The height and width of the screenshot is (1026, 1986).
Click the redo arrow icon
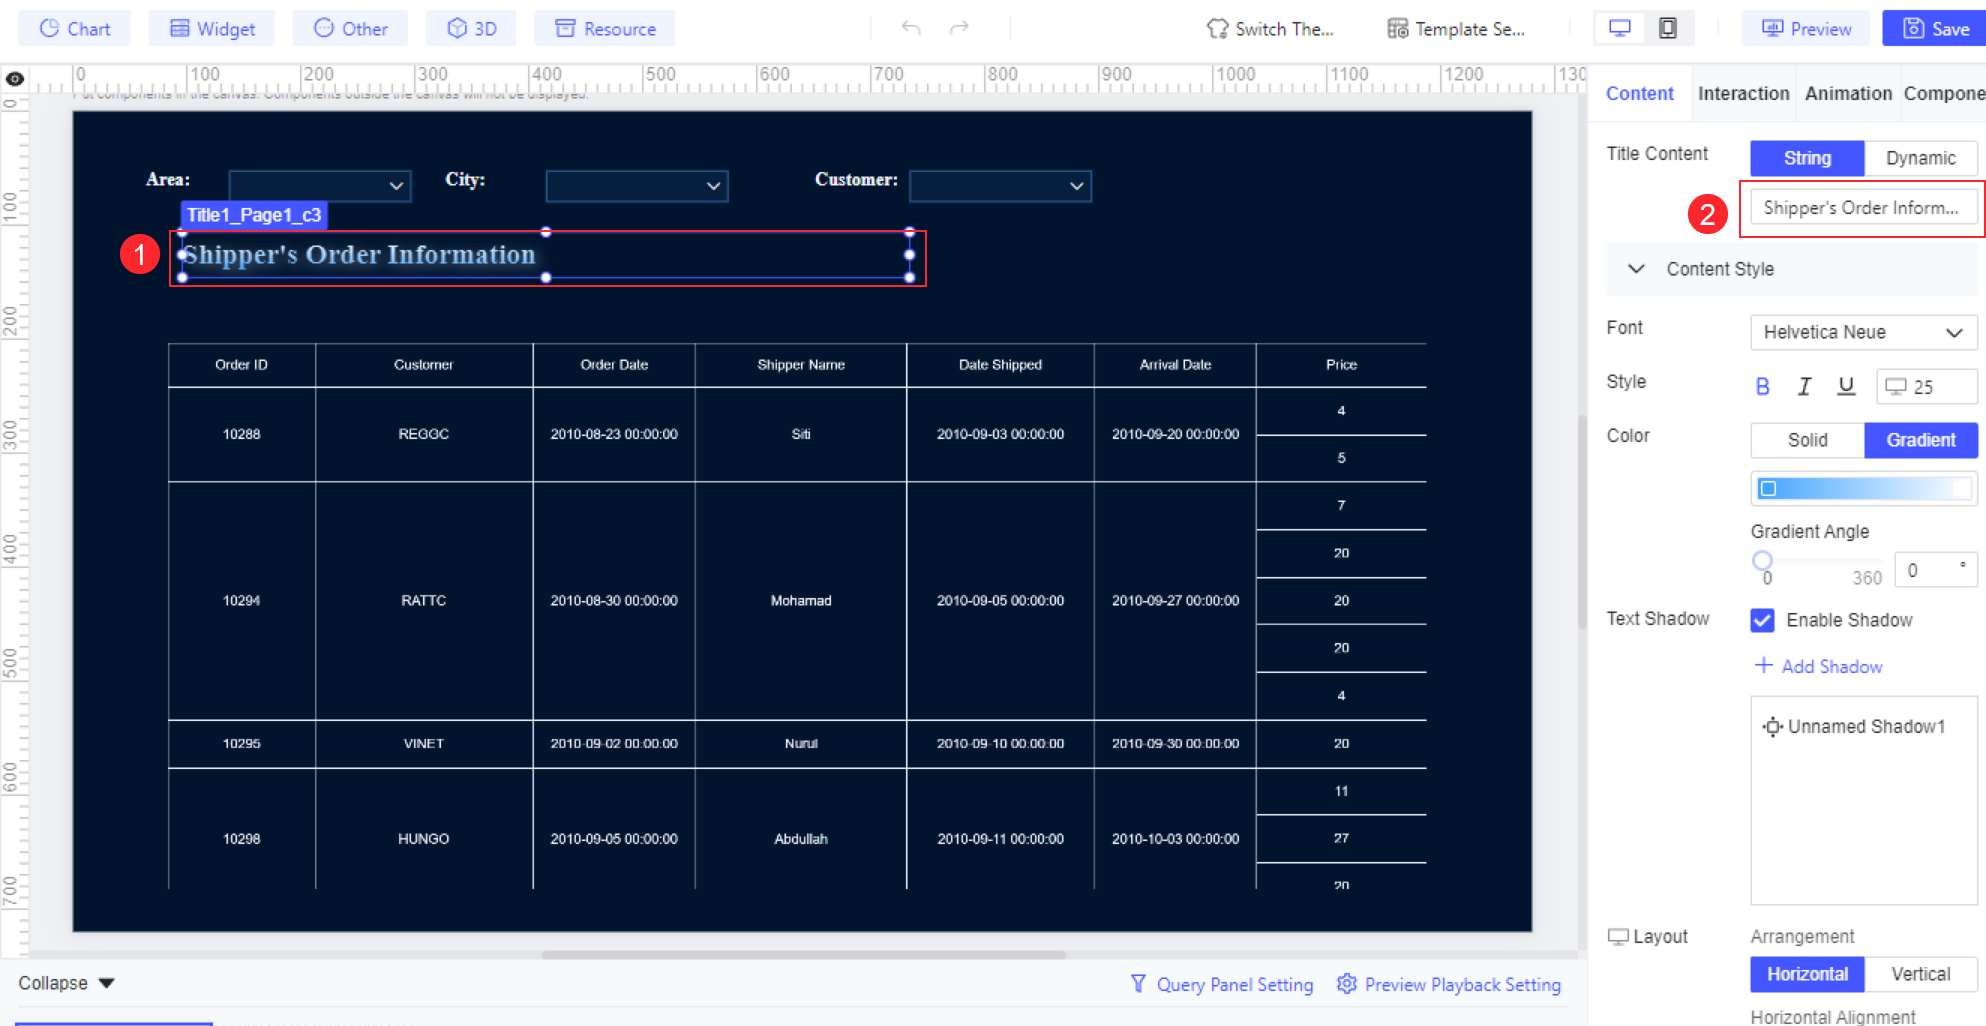tap(959, 28)
